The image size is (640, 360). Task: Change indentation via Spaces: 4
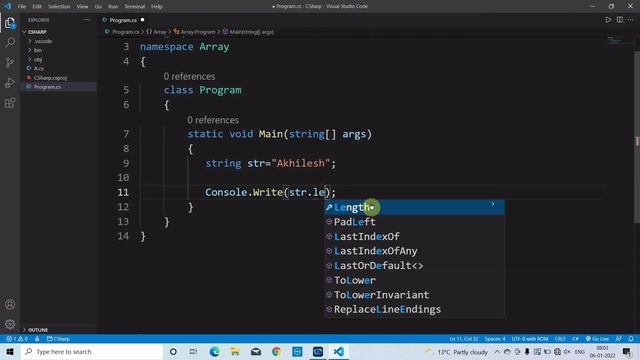pyautogui.click(x=495, y=339)
